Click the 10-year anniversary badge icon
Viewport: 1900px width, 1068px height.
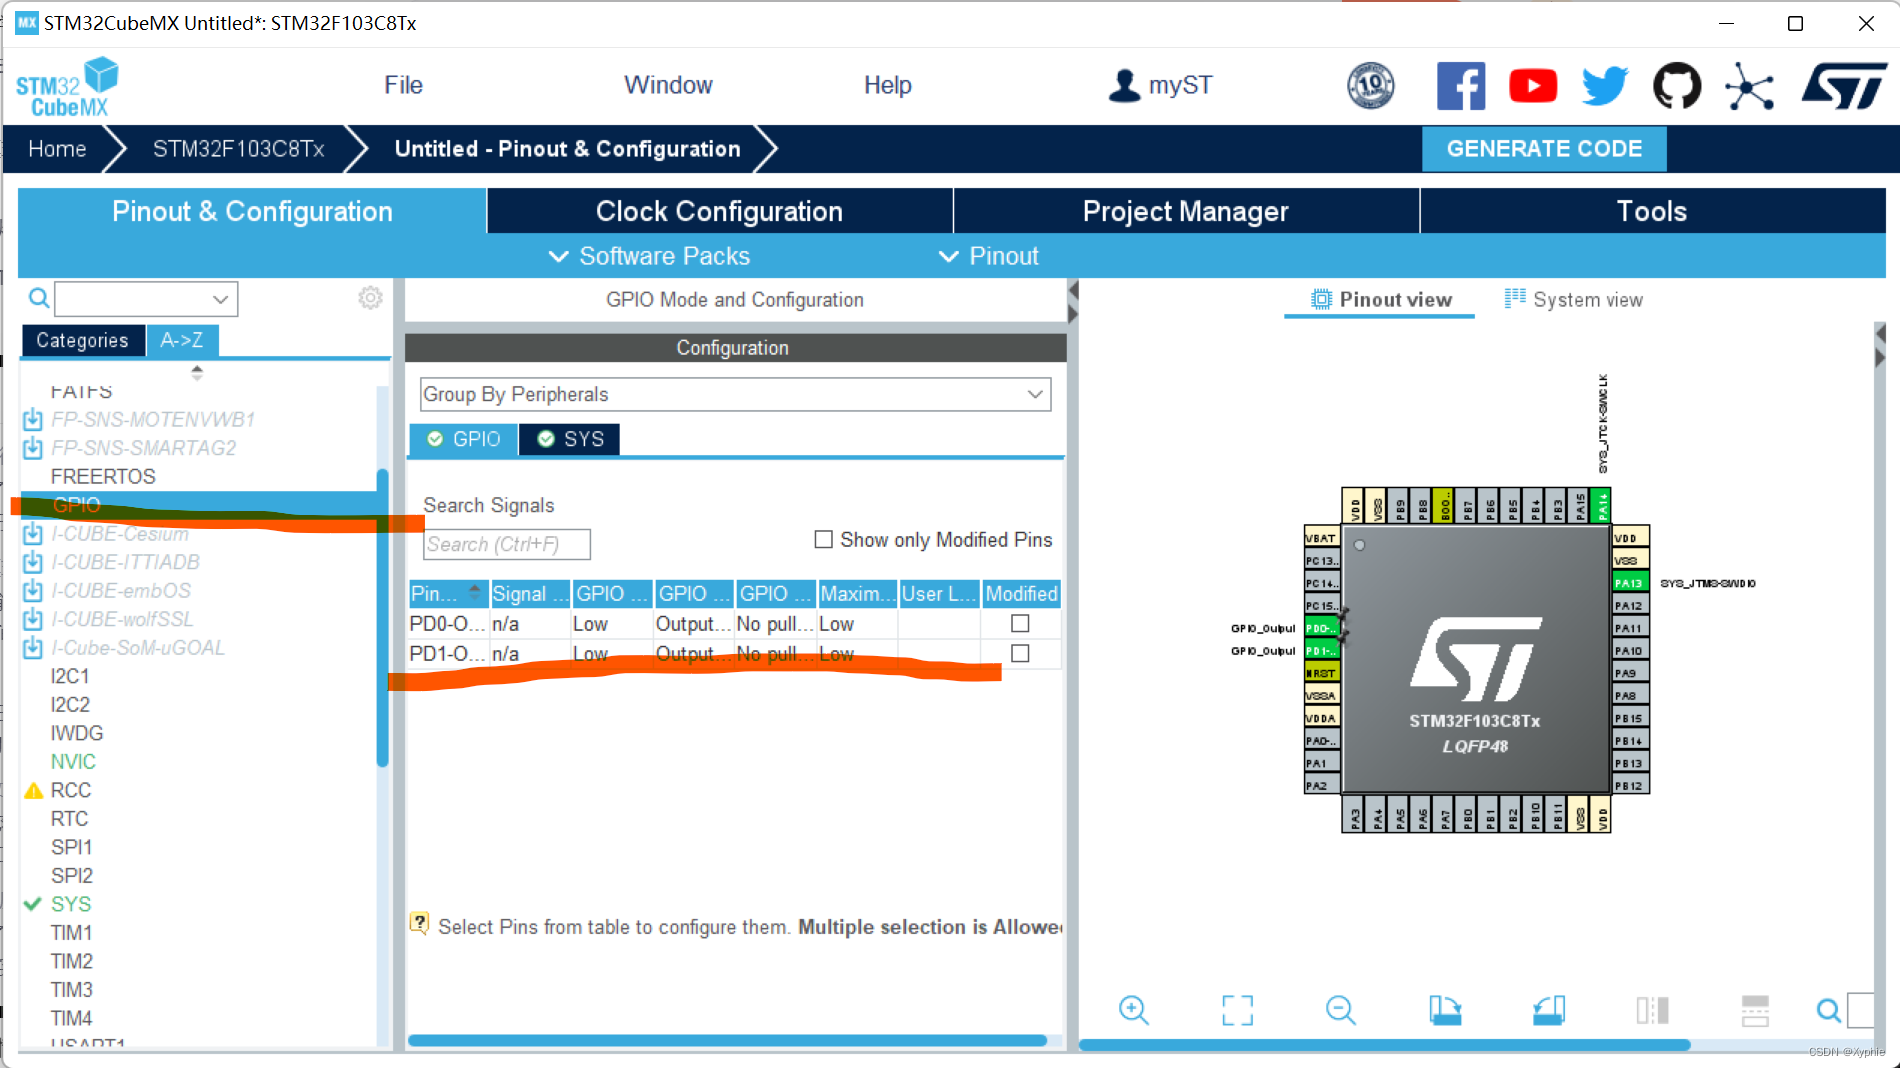coord(1371,86)
